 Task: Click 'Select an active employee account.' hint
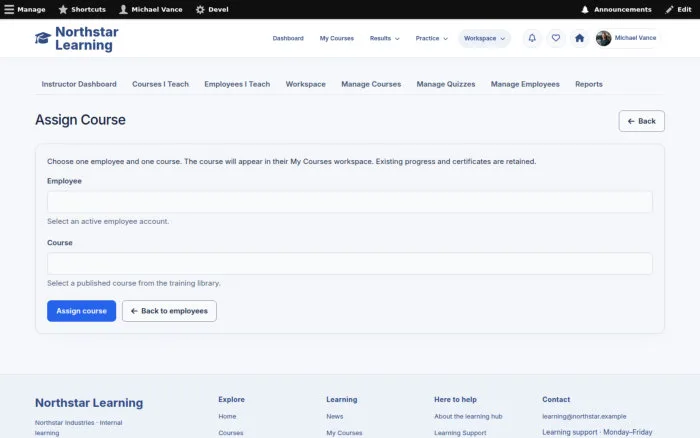108,221
